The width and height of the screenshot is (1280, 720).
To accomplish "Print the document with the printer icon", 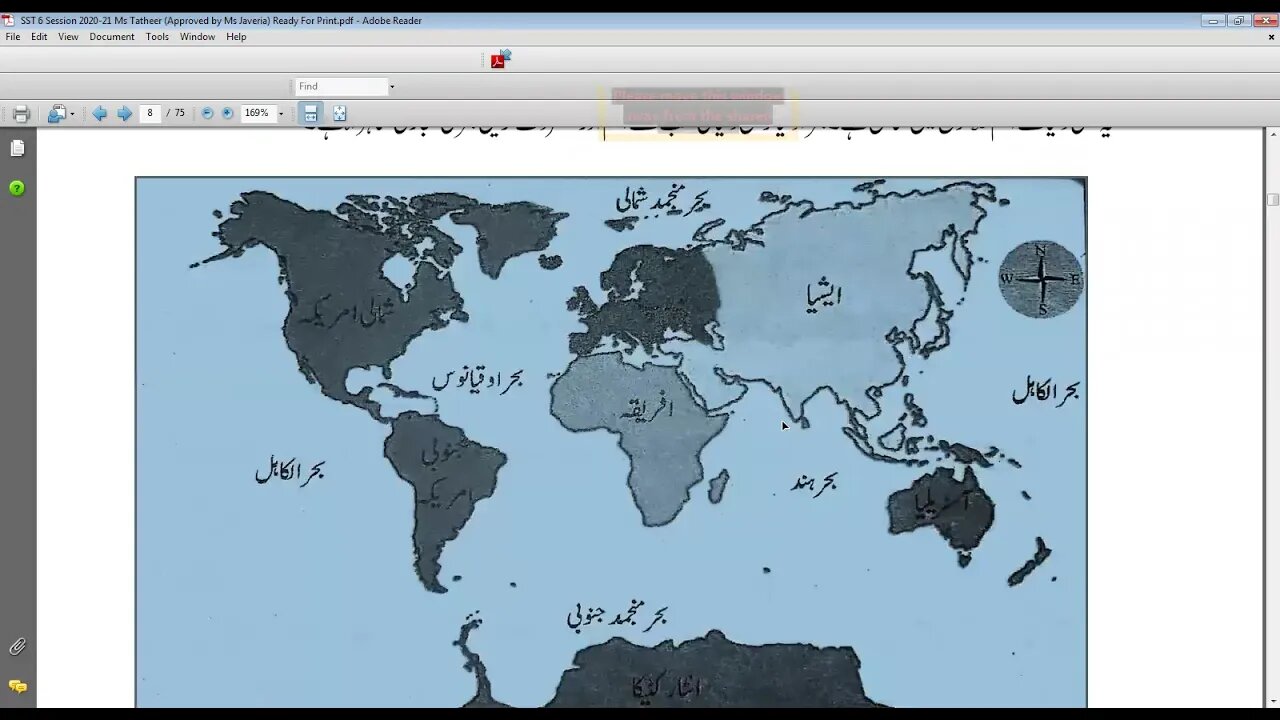I will pyautogui.click(x=21, y=114).
